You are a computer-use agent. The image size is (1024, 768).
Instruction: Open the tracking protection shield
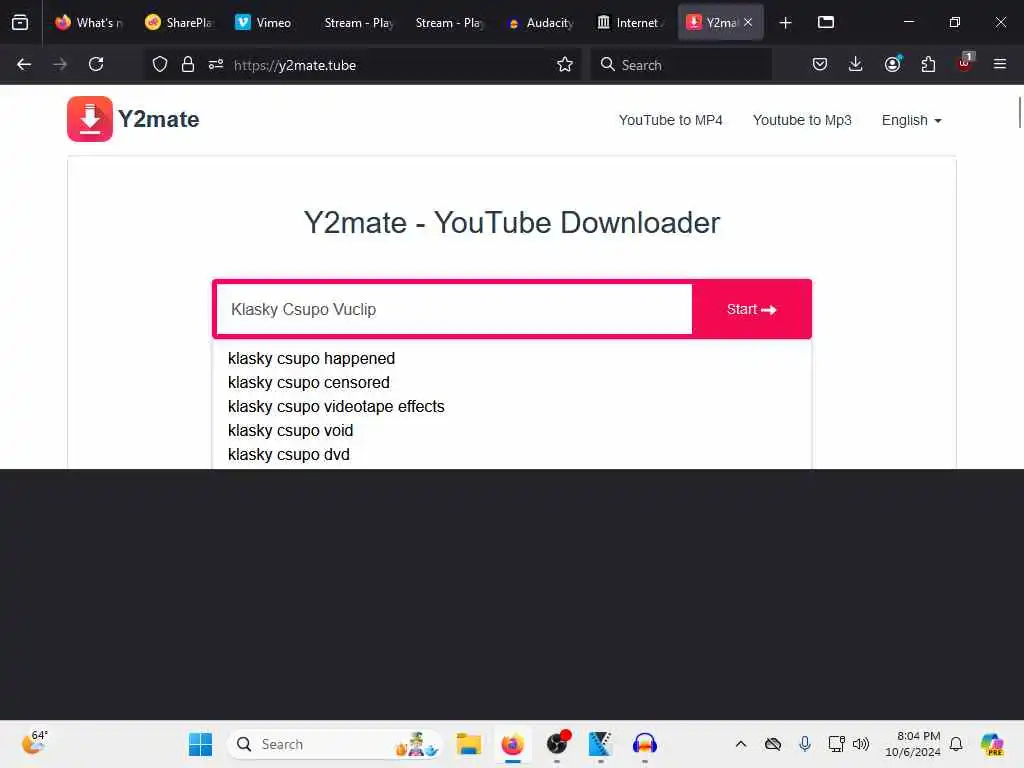click(160, 65)
